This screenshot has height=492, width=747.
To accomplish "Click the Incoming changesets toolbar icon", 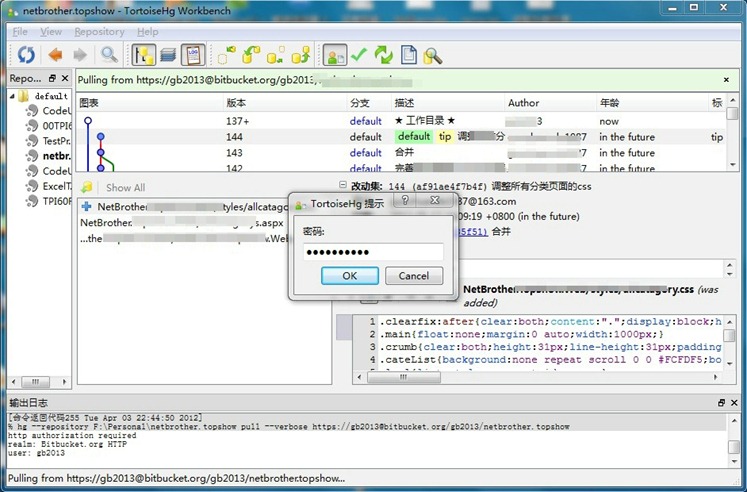I will (x=227, y=55).
